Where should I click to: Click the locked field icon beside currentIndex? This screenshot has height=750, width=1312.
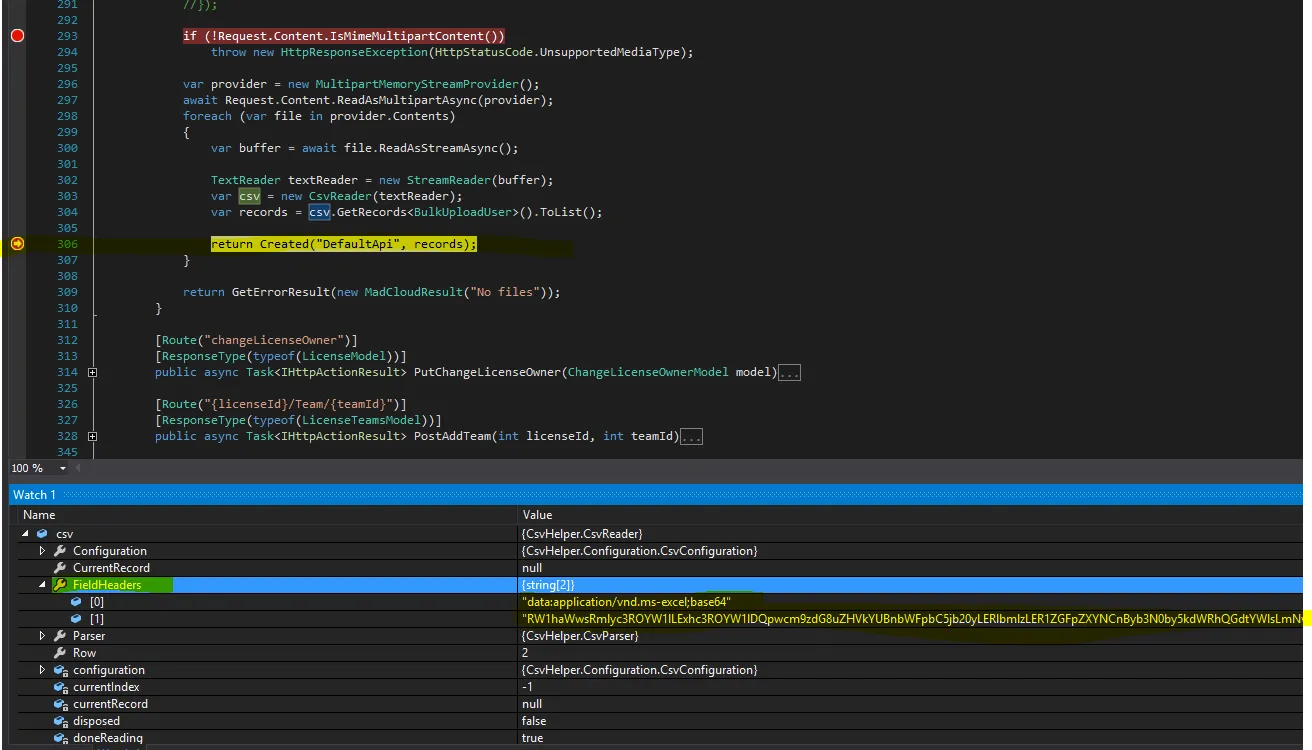60,687
